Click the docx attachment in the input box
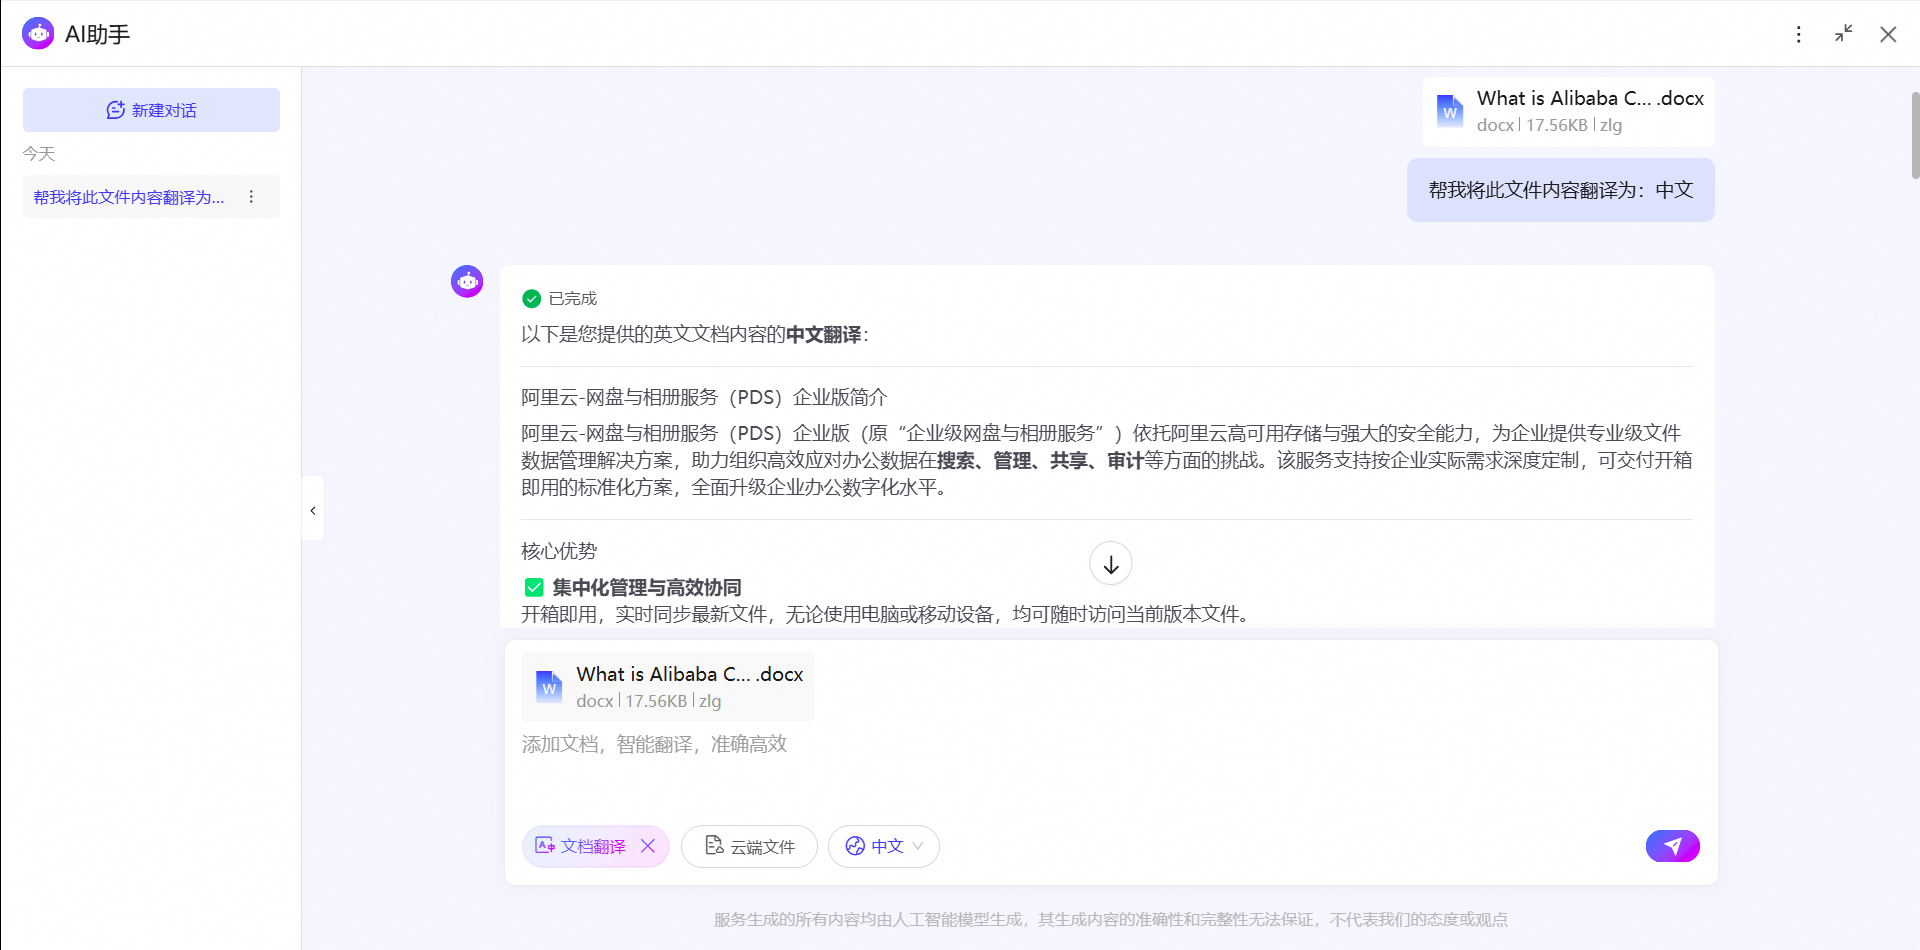This screenshot has height=950, width=1920. [x=668, y=687]
